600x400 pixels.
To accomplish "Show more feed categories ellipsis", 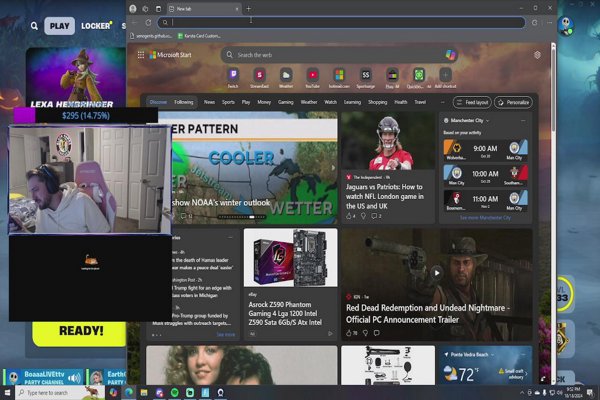I will (x=443, y=102).
